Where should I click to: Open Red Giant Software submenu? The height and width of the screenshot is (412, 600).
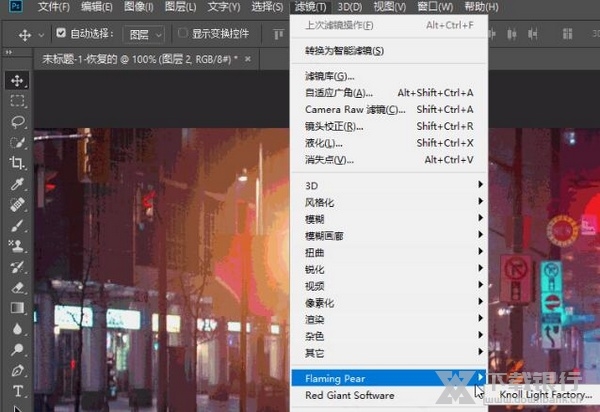[389, 395]
